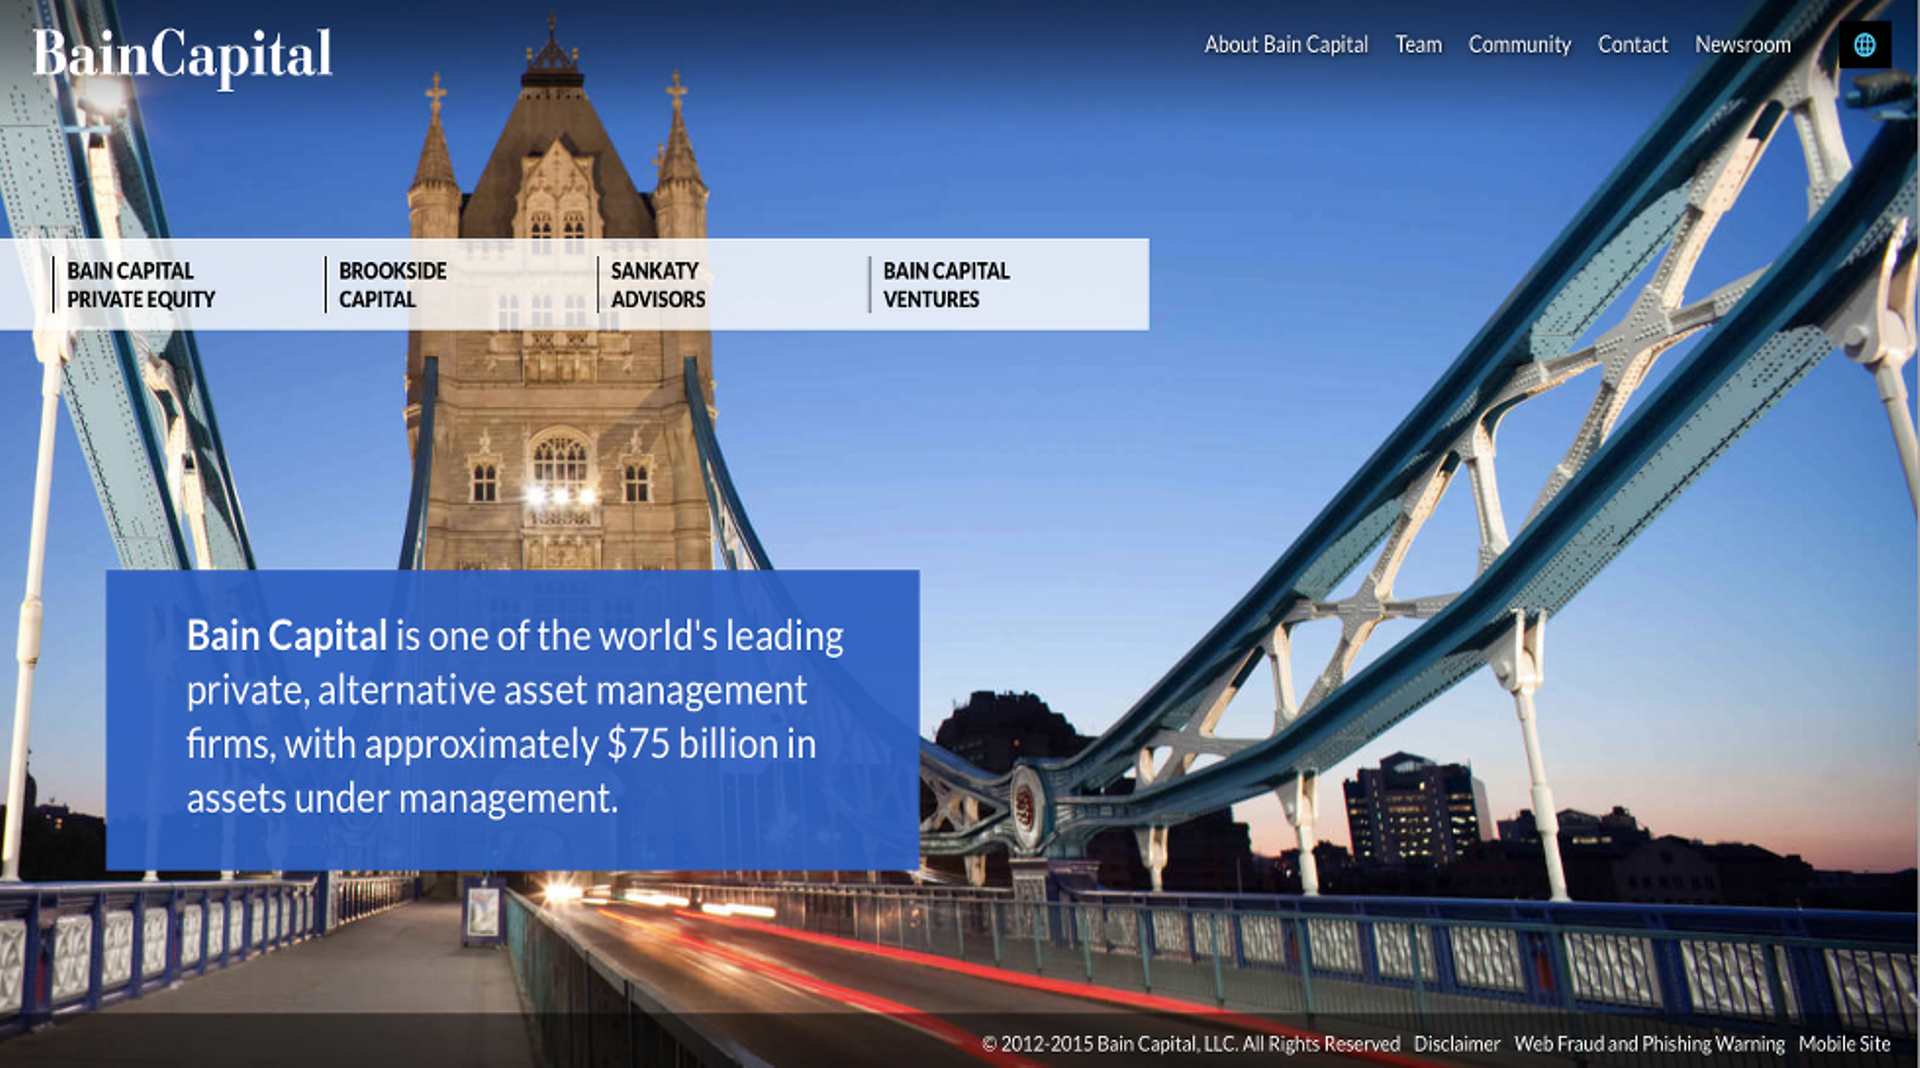Go to the Team menu item
The height and width of the screenshot is (1068, 1920).
tap(1418, 45)
